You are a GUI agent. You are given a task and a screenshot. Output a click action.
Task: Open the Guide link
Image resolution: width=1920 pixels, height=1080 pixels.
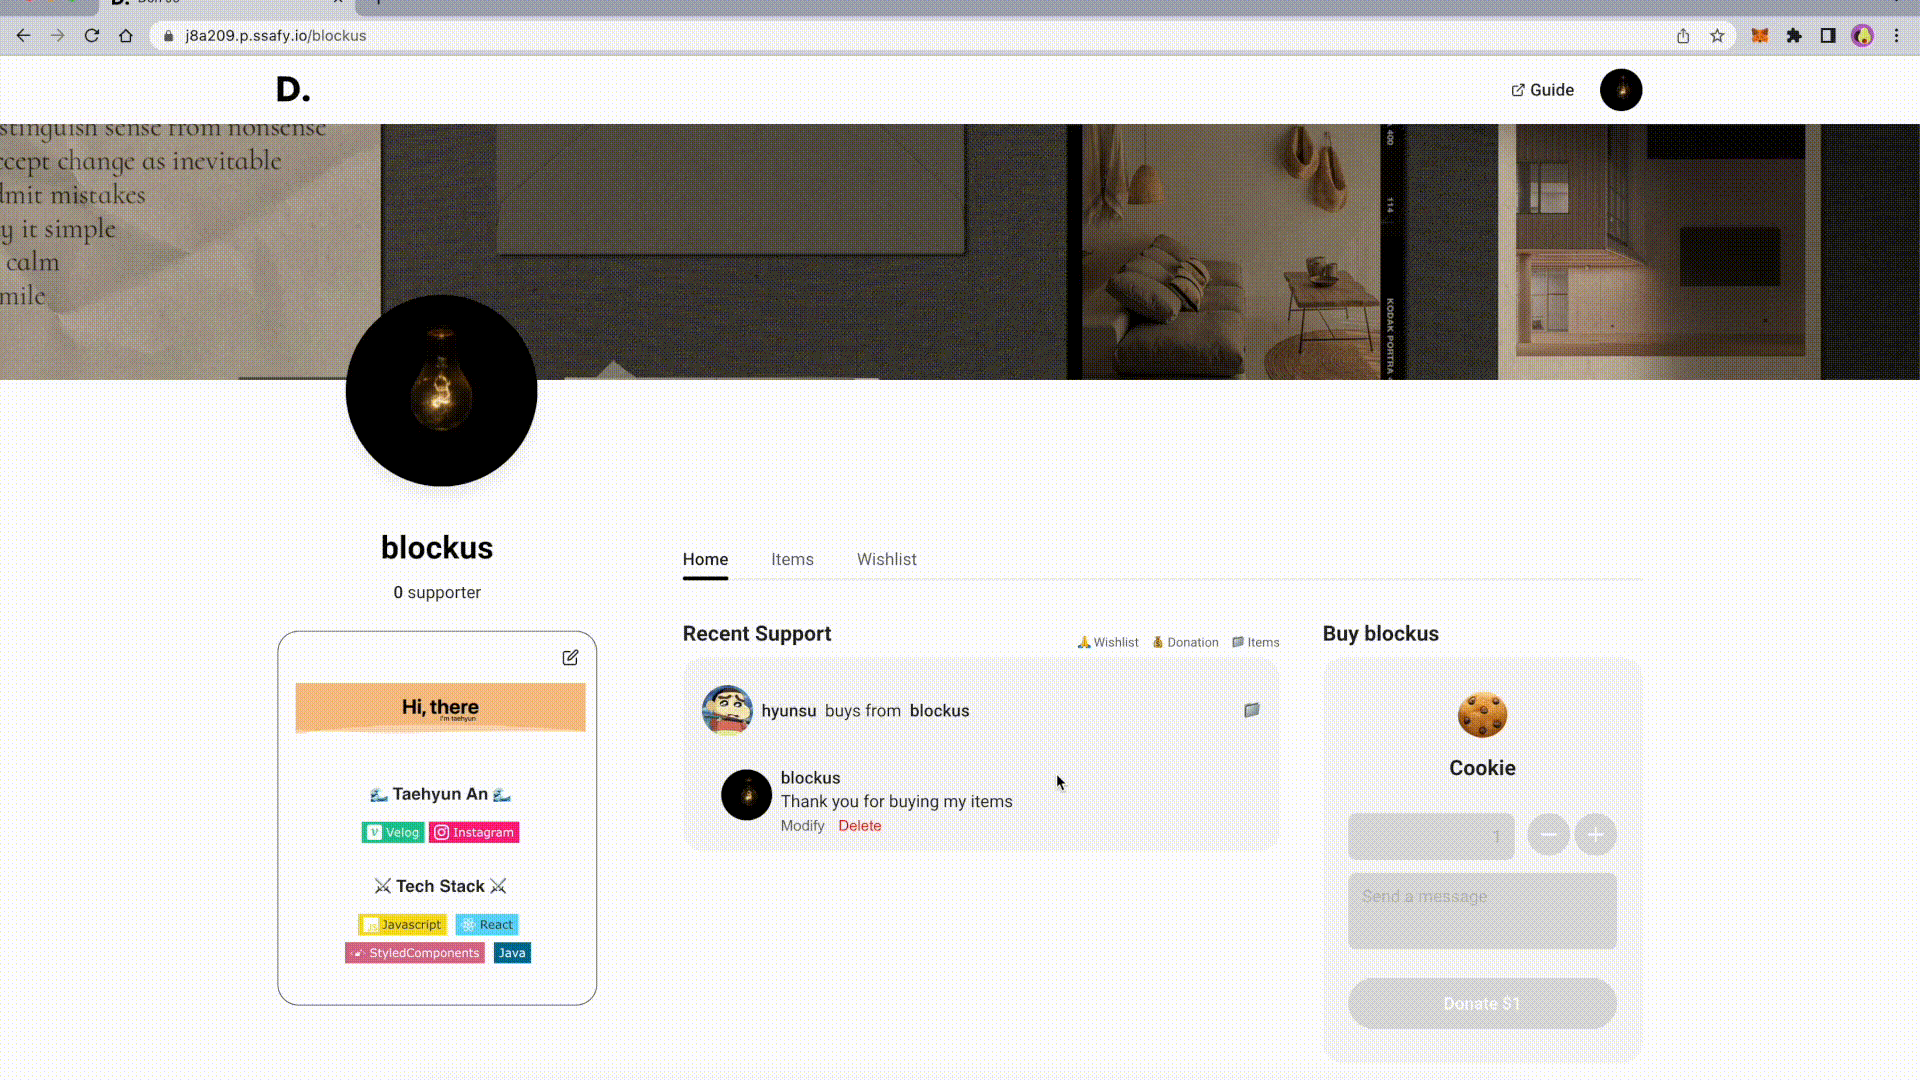click(x=1542, y=90)
